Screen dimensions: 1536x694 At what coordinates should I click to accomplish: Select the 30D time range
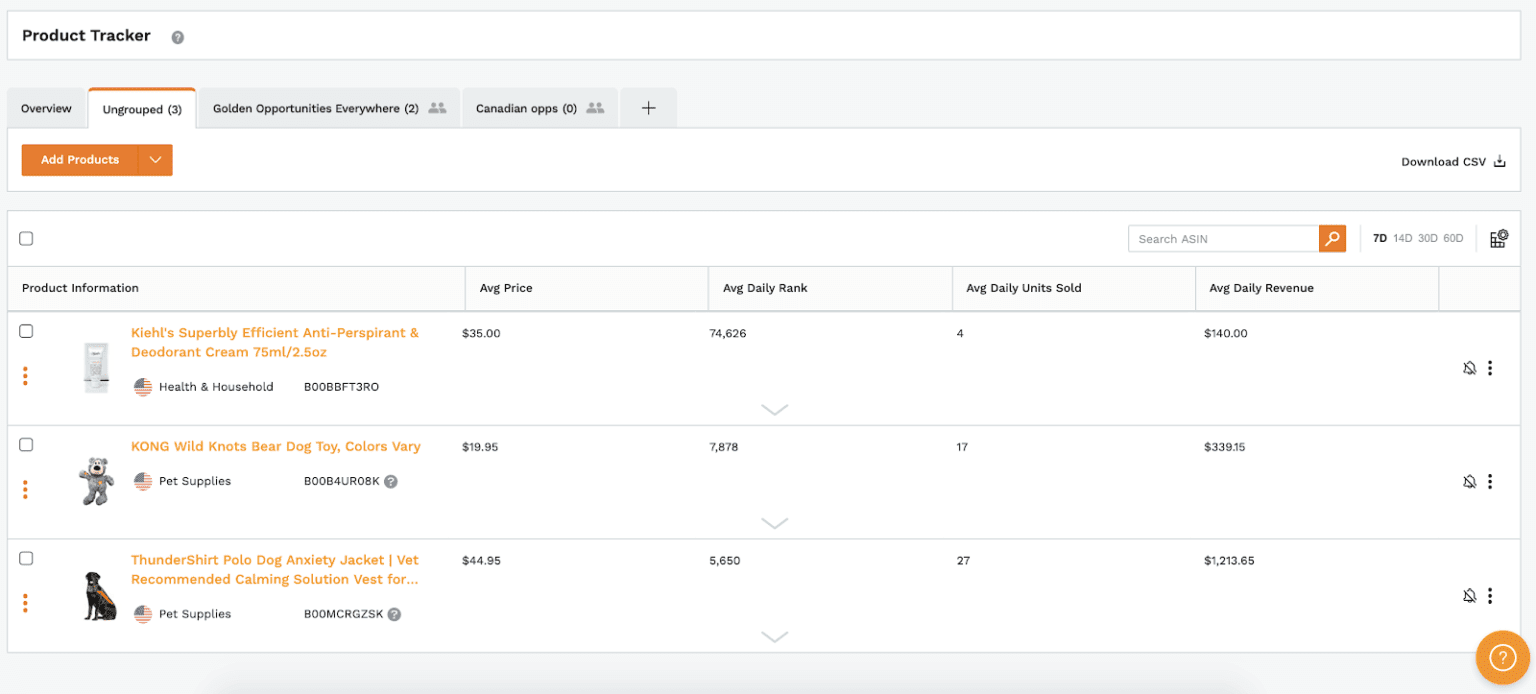click(1426, 238)
